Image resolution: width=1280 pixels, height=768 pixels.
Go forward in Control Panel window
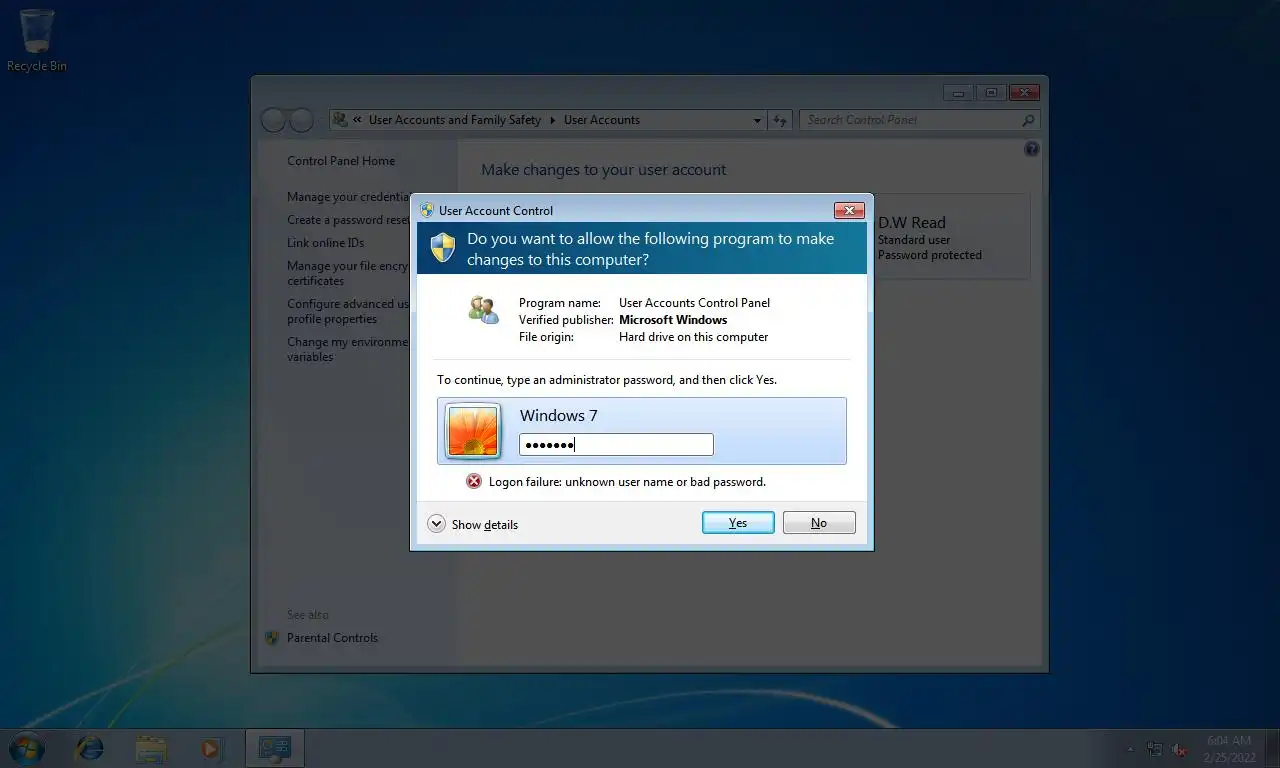301,121
